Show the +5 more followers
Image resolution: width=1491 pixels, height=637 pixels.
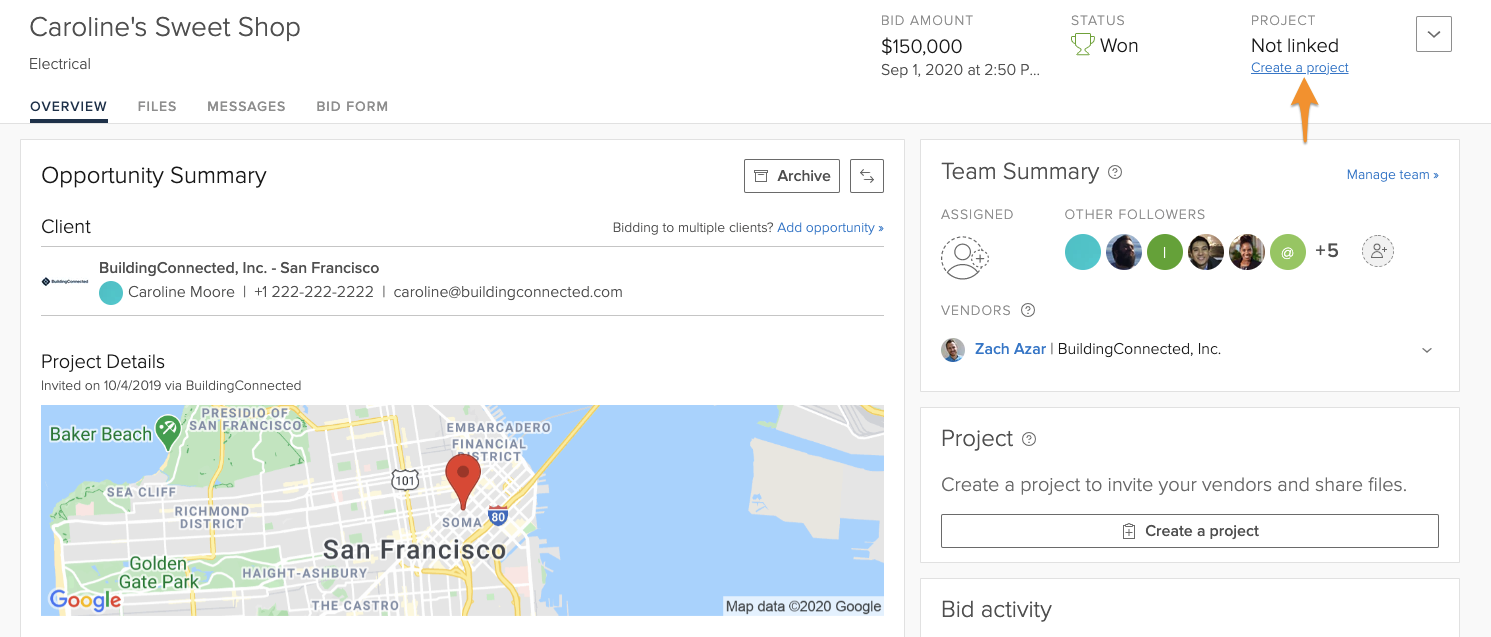pos(1326,251)
